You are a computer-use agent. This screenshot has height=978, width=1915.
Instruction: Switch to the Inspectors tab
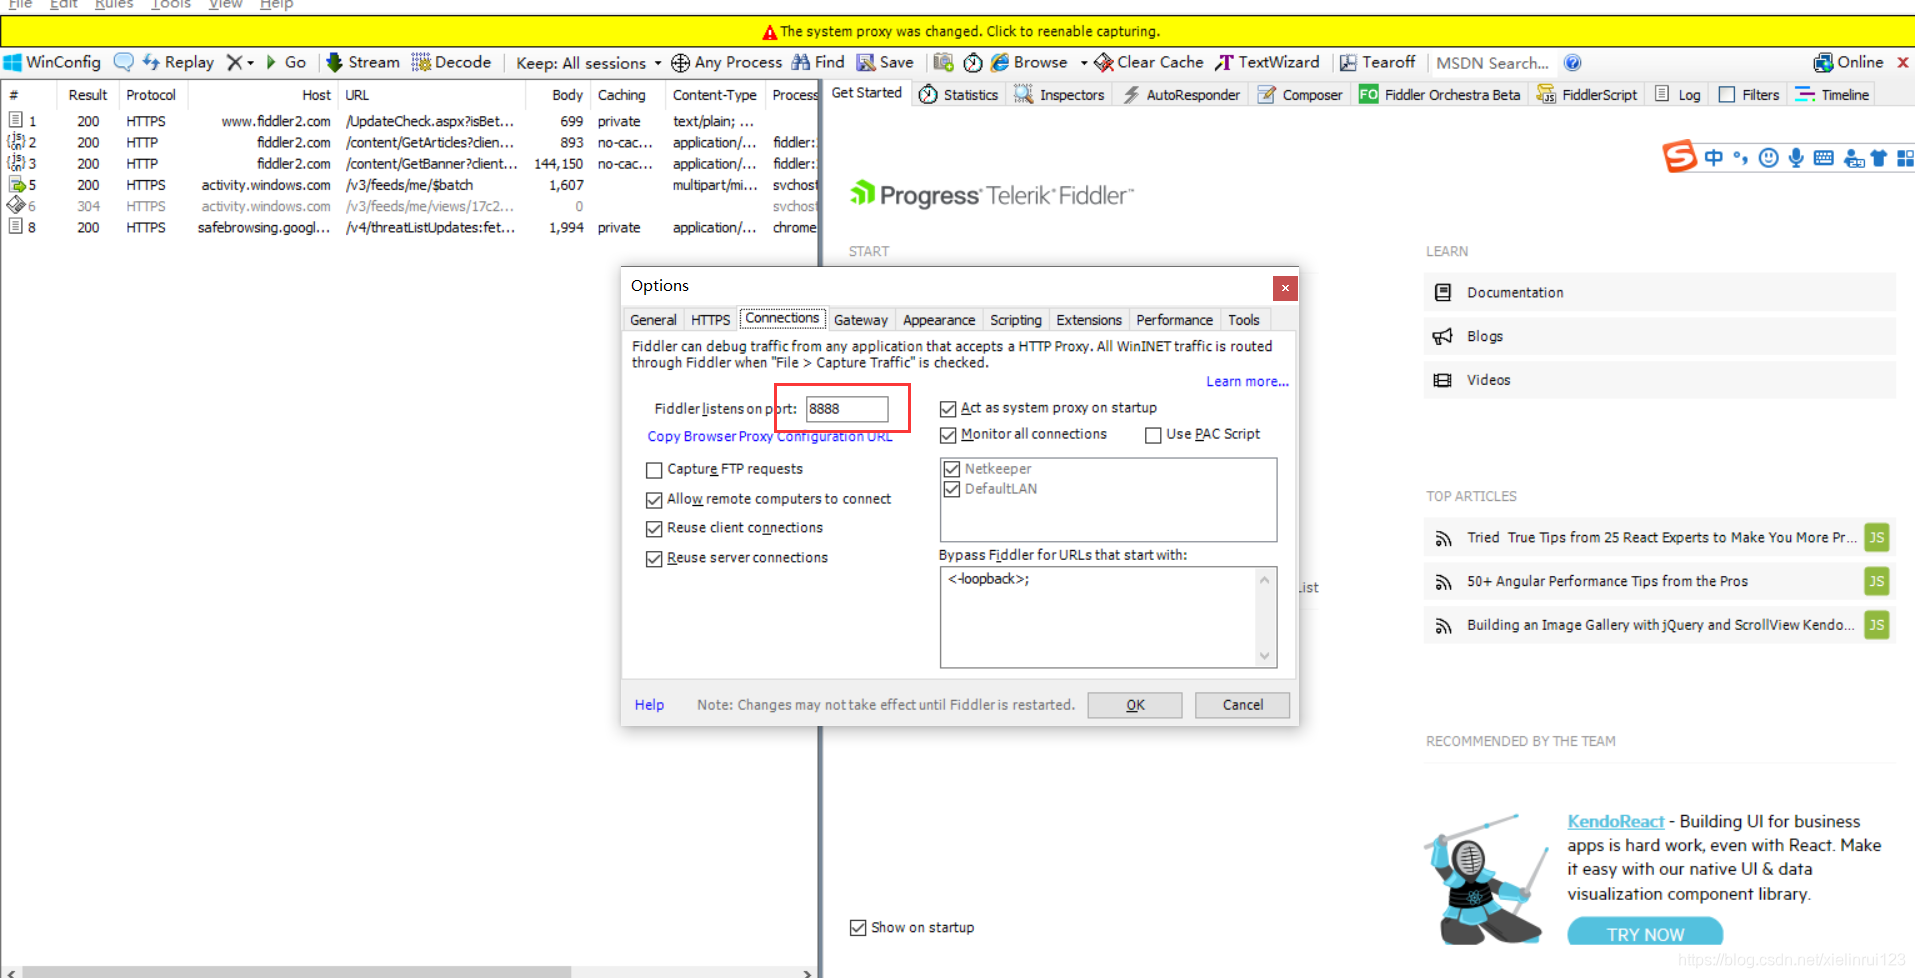pos(1058,95)
